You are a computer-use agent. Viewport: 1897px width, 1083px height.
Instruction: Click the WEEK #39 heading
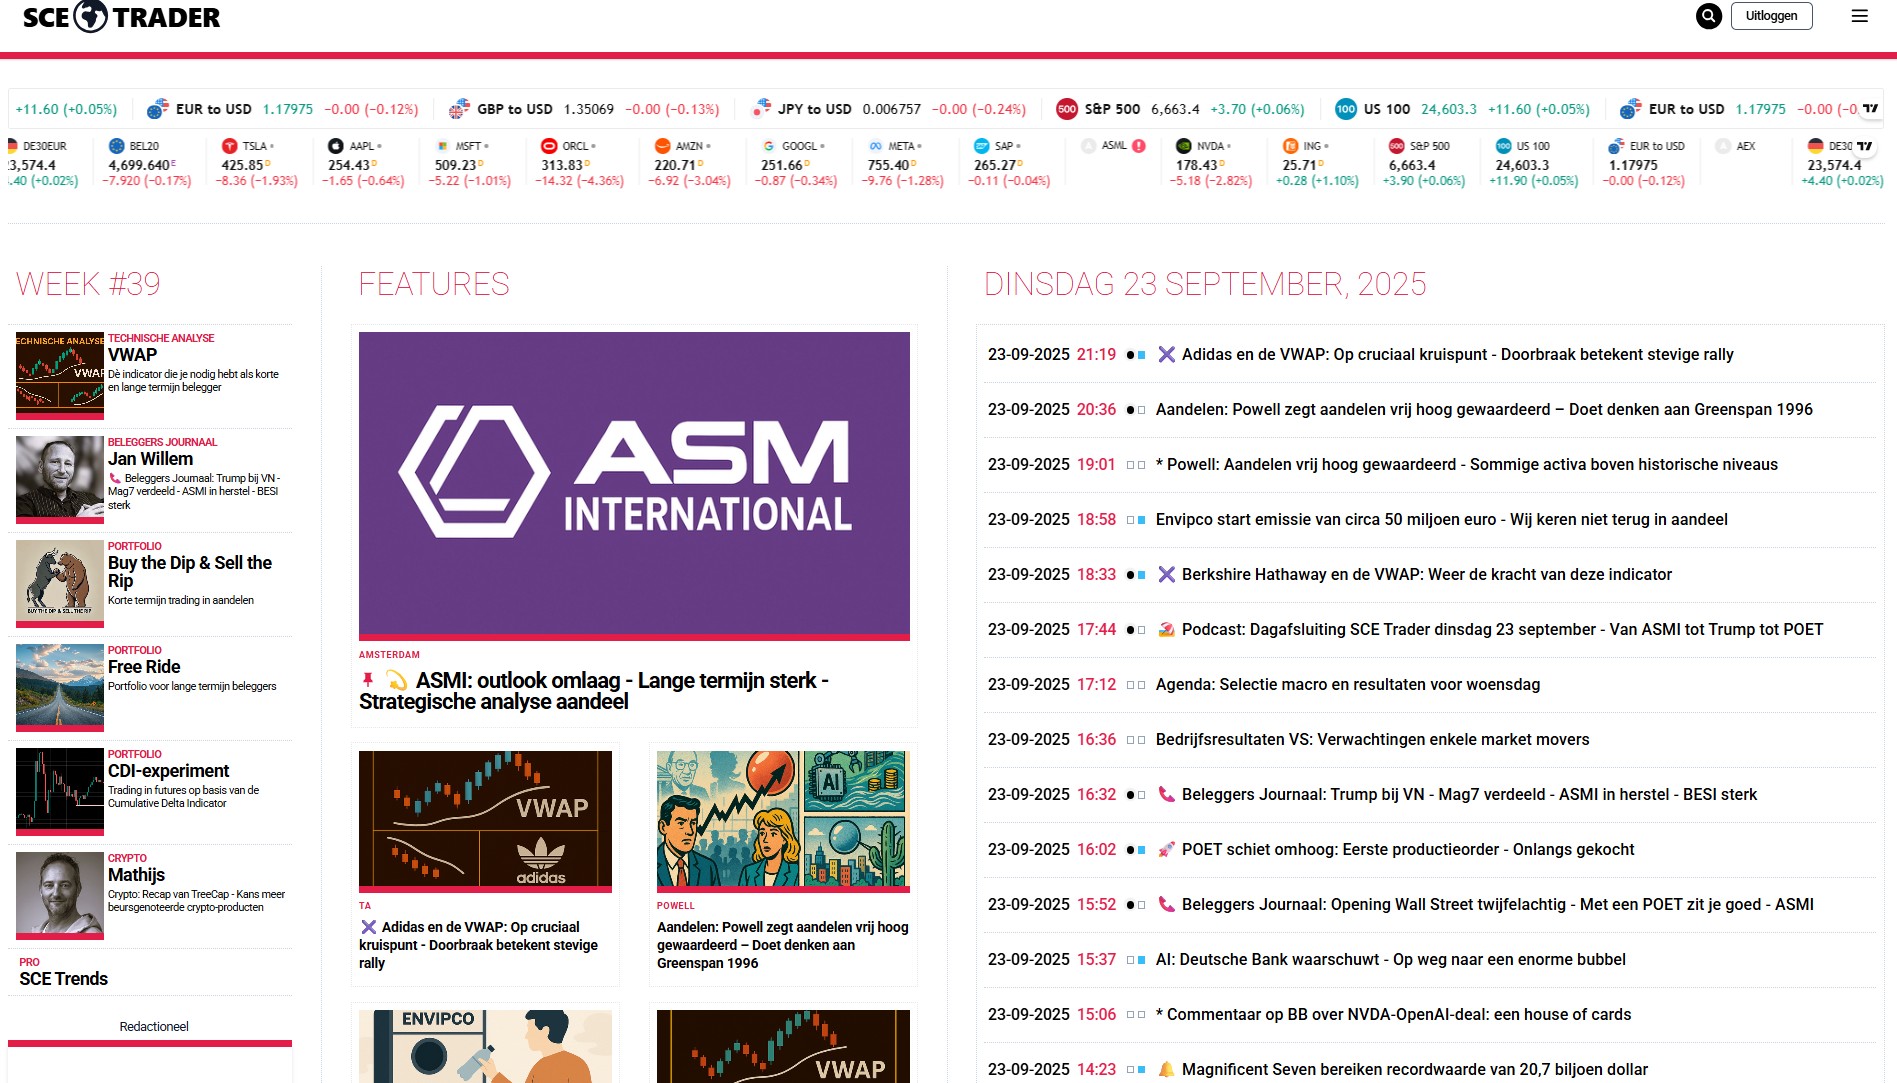(88, 284)
